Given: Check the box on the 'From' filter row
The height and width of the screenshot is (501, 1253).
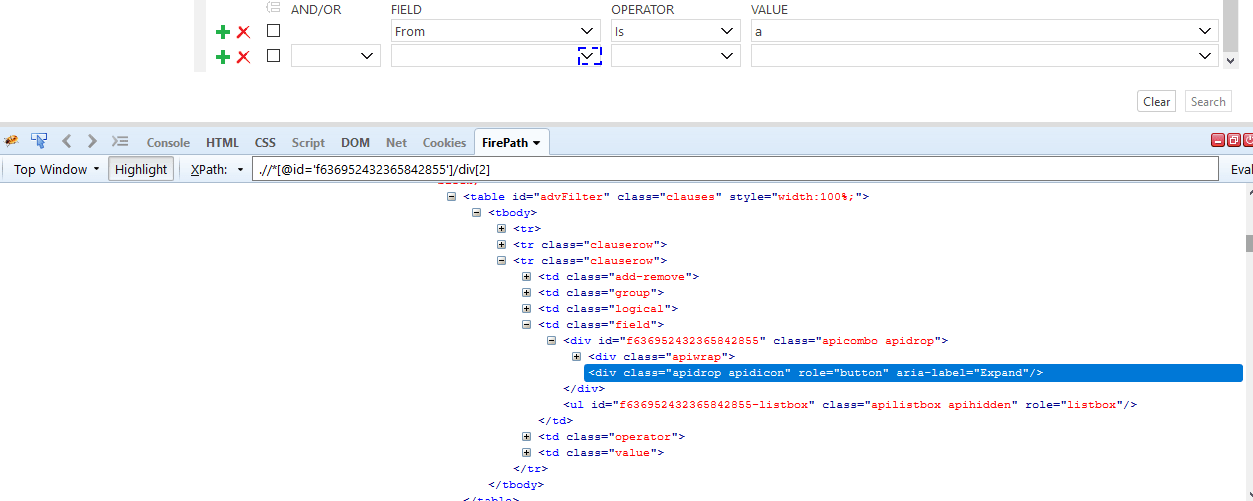Looking at the screenshot, I should 273,31.
